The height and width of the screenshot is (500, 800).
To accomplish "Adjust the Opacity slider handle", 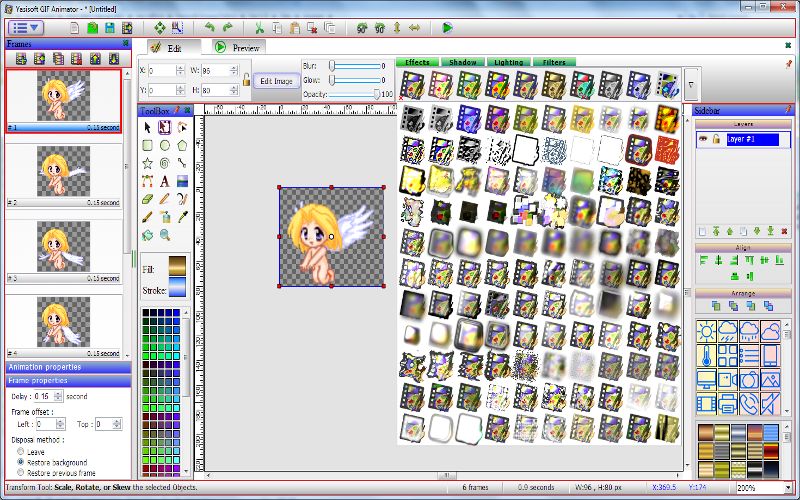I will pos(377,94).
